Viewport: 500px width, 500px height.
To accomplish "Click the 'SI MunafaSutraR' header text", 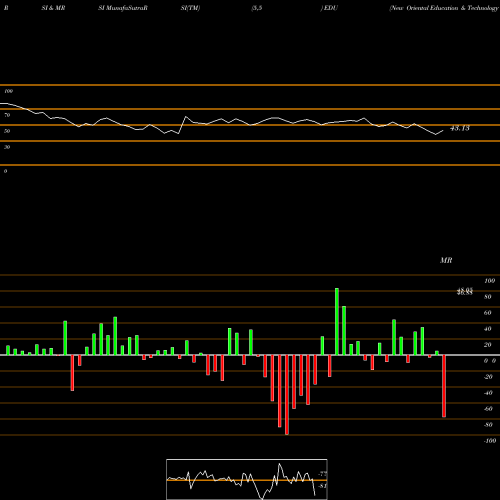I will pyautogui.click(x=123, y=8).
